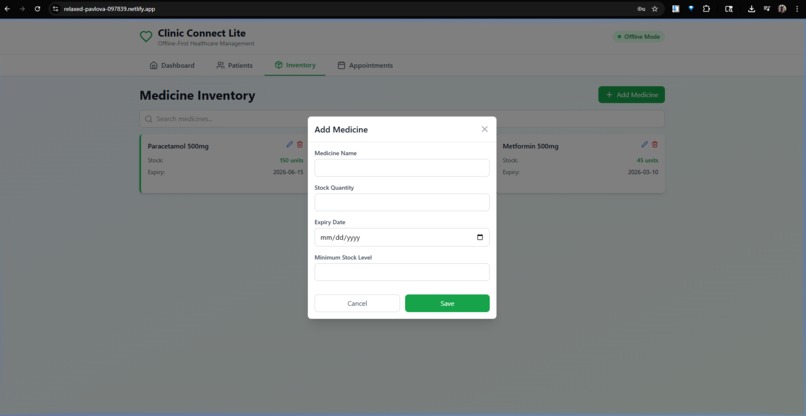Open the browser extensions puzzle icon
Viewport: 806px width, 416px height.
(706, 9)
